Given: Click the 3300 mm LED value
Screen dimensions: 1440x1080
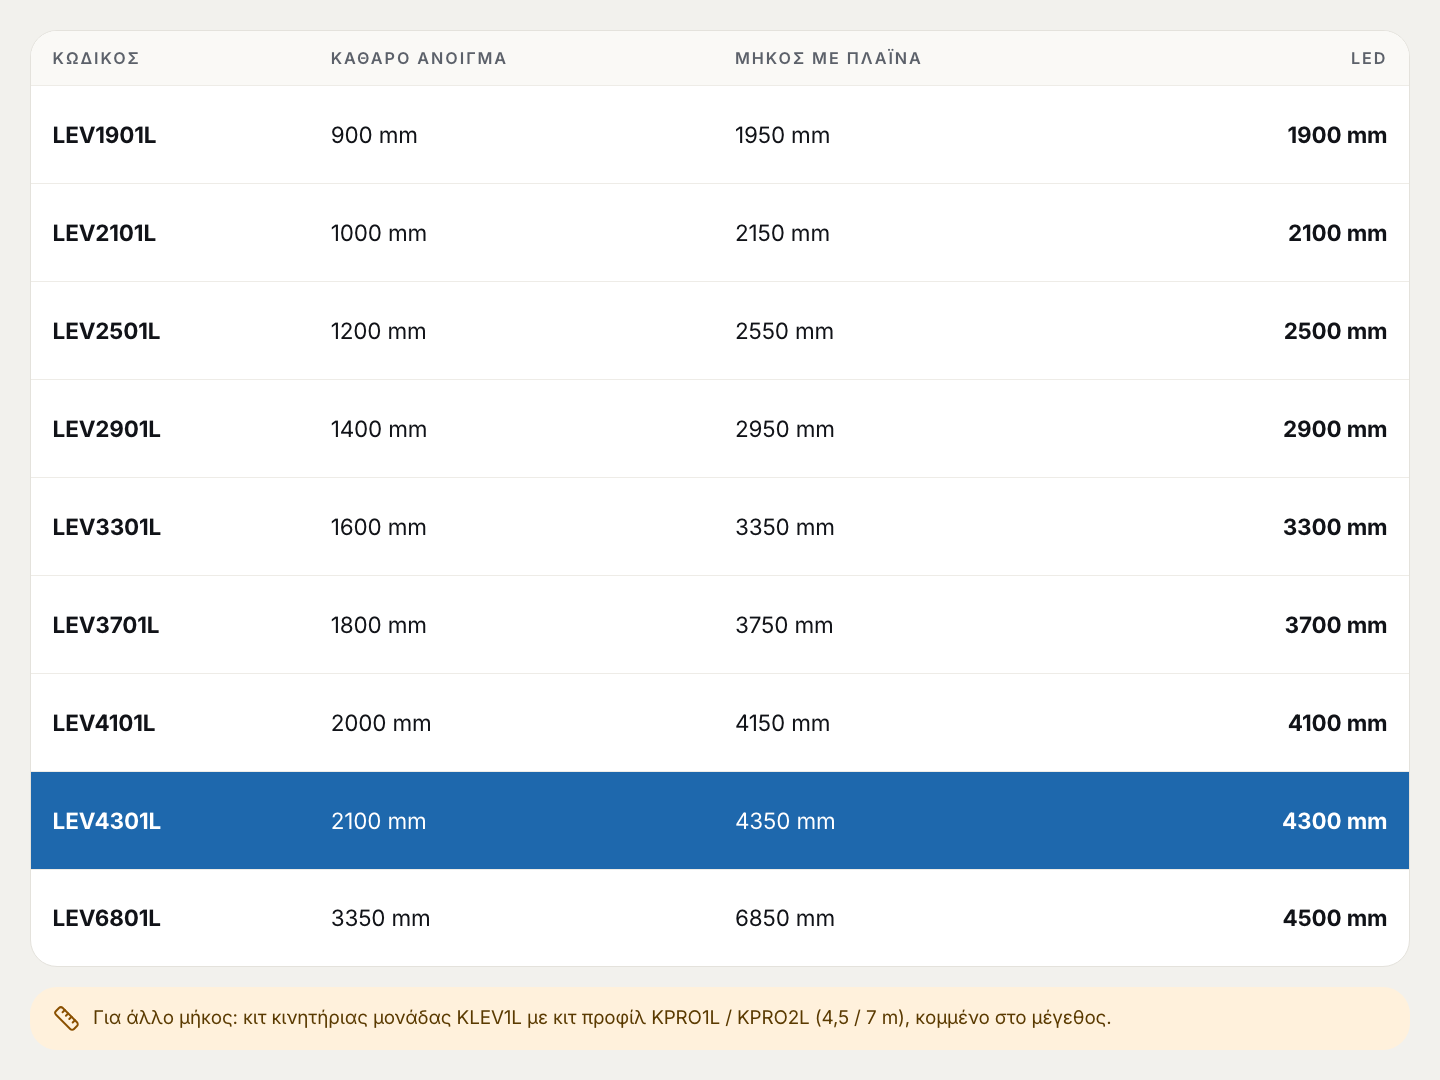Looking at the screenshot, I should click(x=1335, y=527).
